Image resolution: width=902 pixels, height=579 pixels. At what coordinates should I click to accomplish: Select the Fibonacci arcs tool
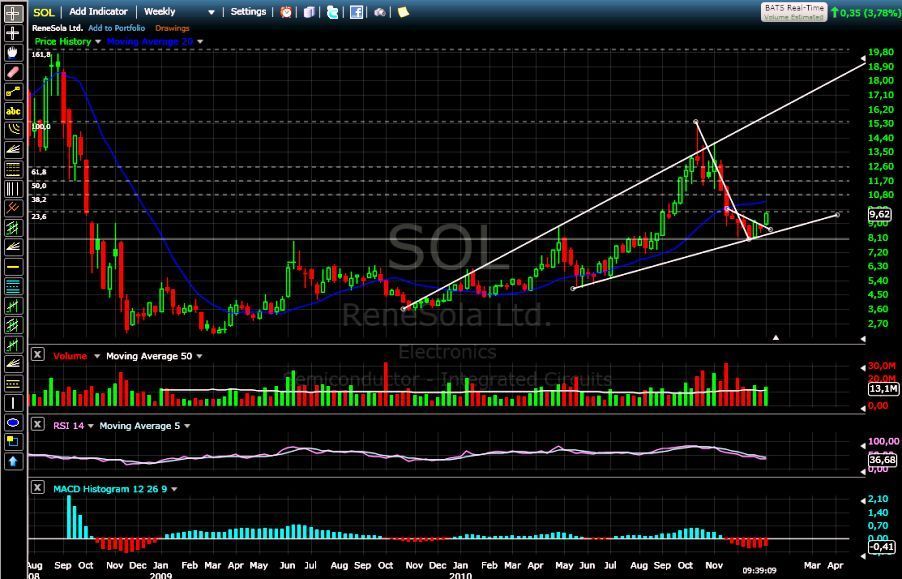13,131
